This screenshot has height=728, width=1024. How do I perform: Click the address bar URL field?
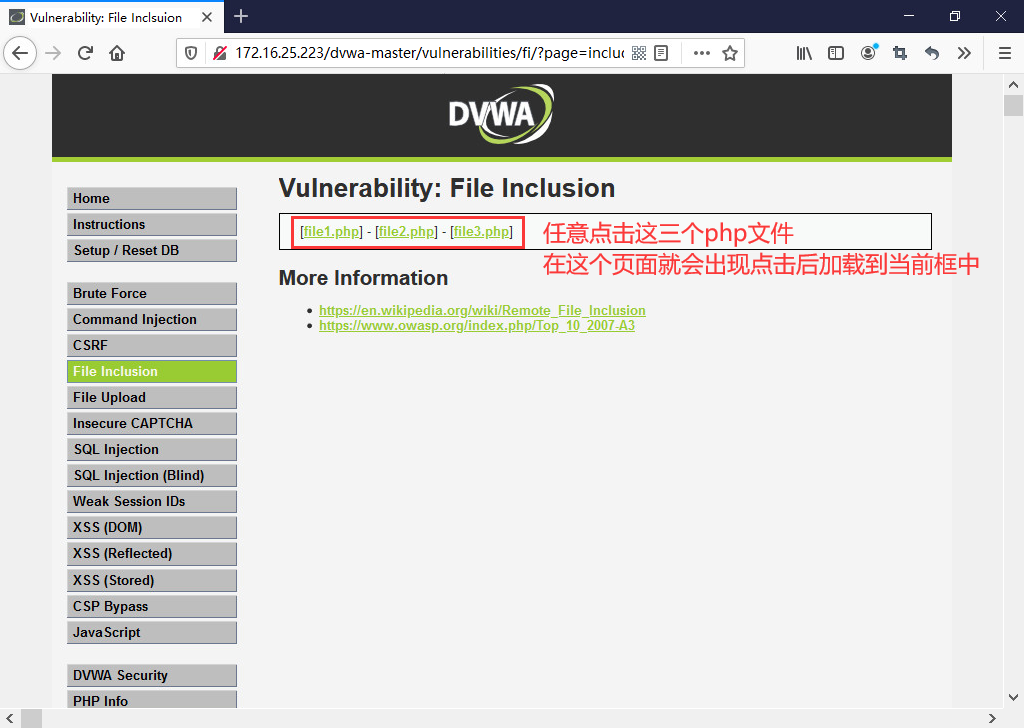coord(428,53)
